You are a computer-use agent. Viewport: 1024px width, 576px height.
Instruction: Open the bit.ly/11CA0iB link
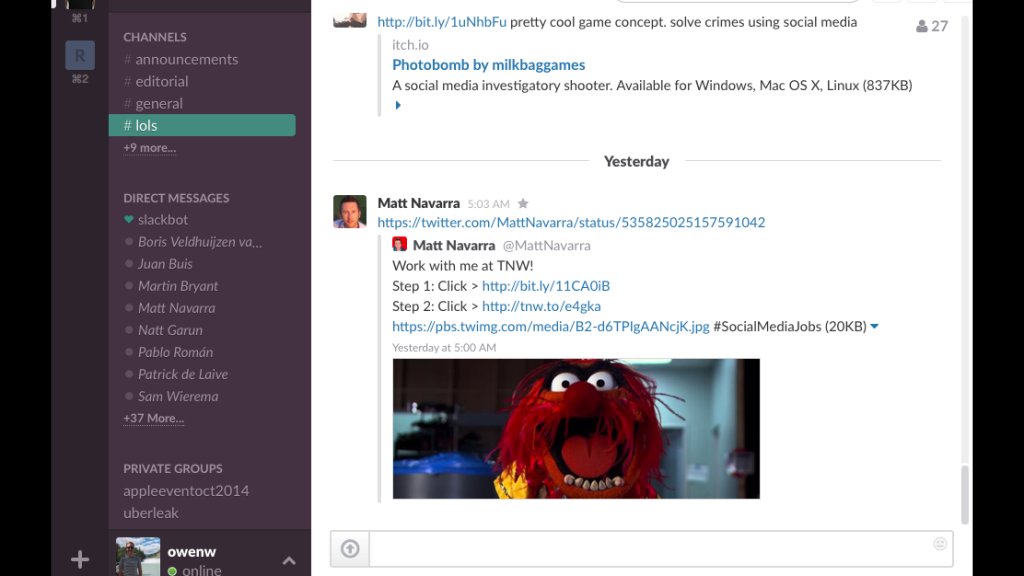(545, 285)
